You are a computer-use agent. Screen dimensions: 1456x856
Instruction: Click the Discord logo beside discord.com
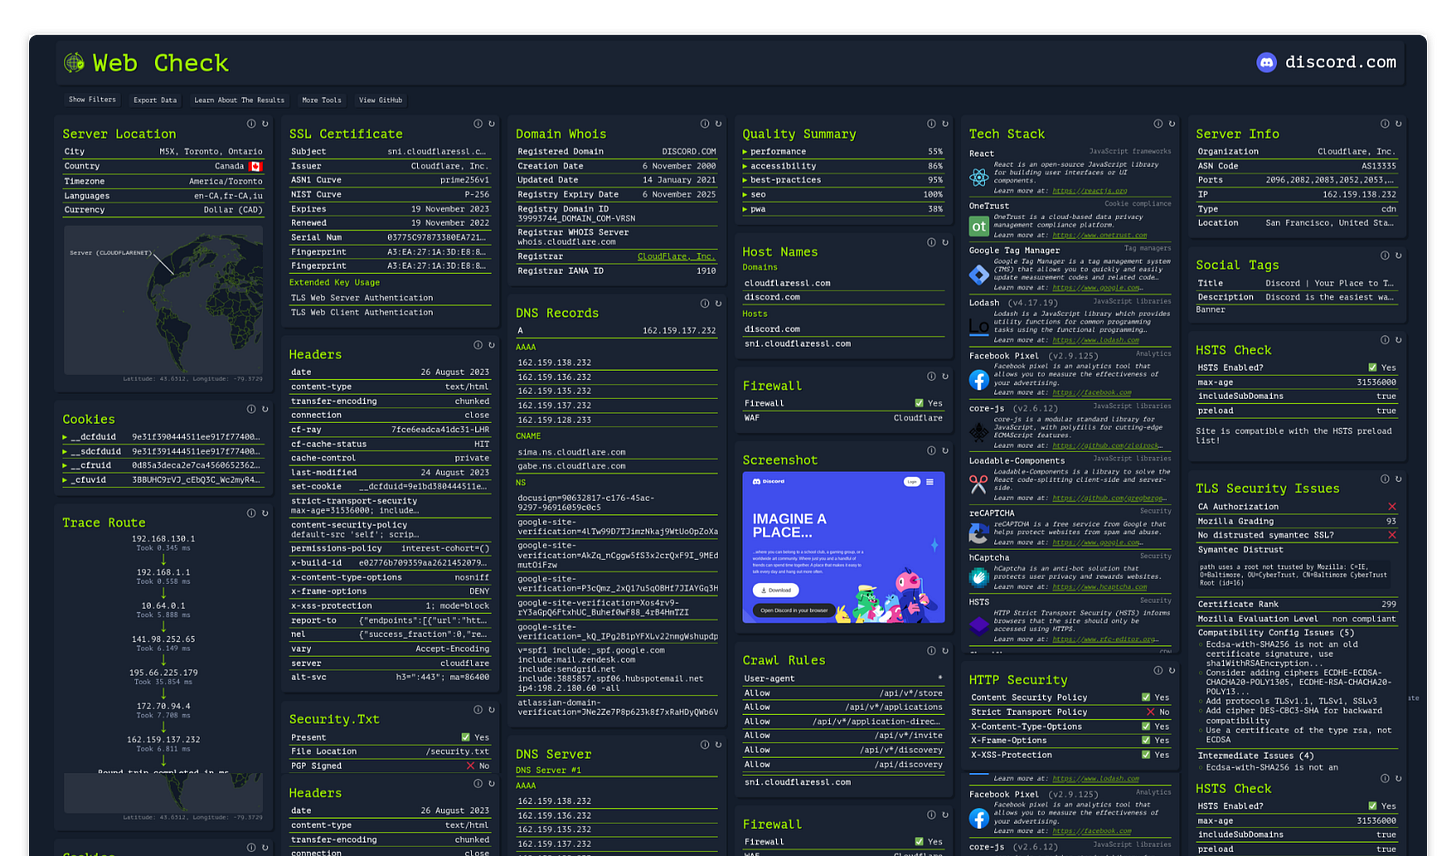(1266, 61)
